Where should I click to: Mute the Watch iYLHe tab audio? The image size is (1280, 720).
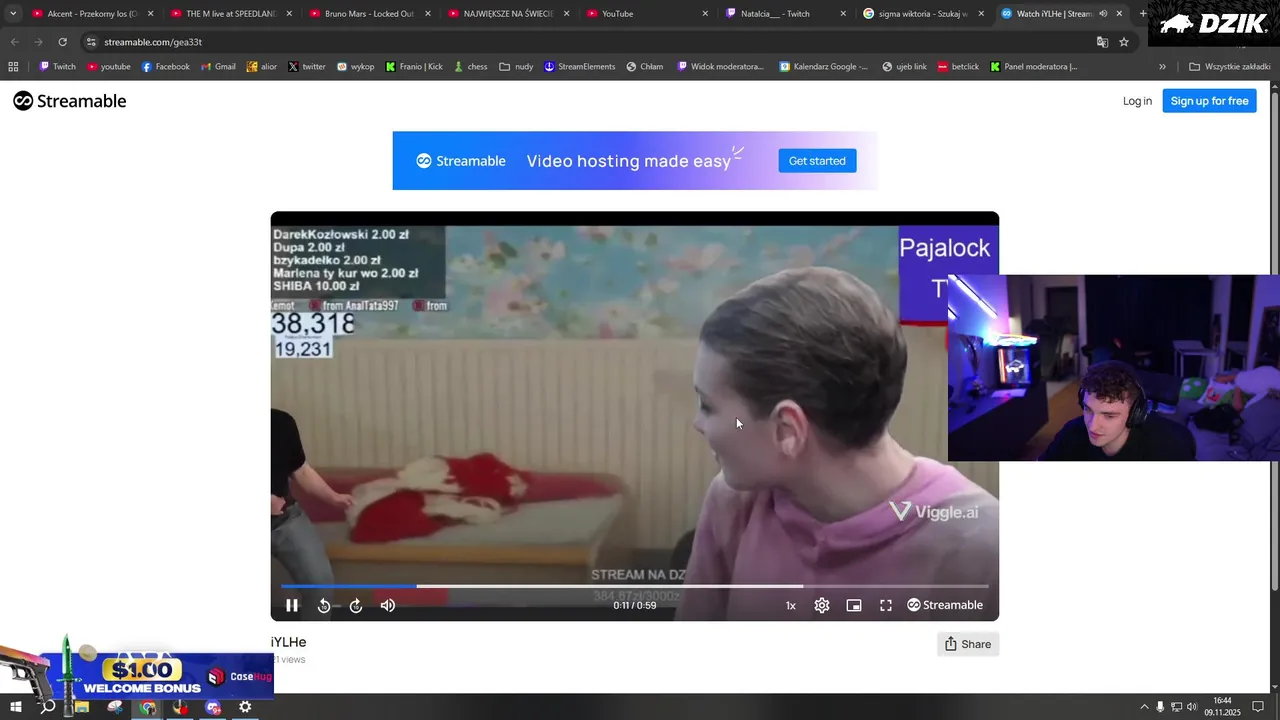pyautogui.click(x=1103, y=14)
